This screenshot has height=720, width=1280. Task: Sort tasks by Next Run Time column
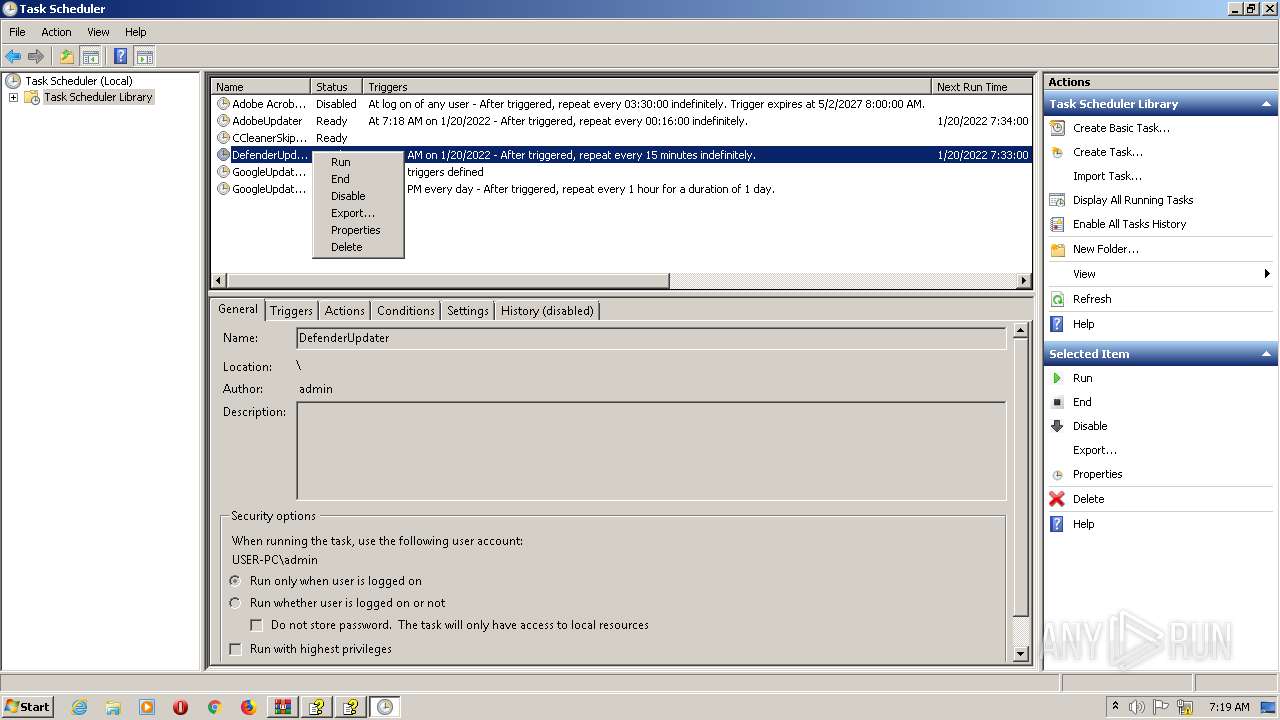click(x=982, y=87)
